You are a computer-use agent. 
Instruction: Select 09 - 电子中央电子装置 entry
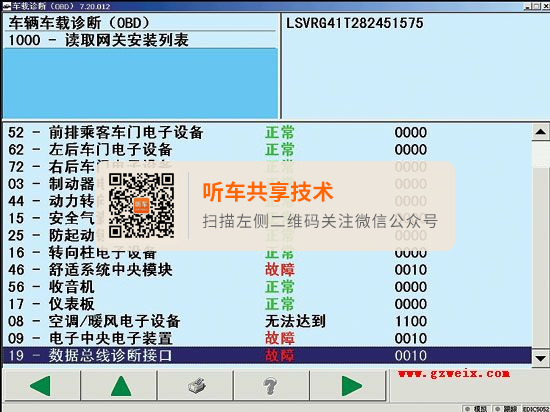tap(267, 338)
